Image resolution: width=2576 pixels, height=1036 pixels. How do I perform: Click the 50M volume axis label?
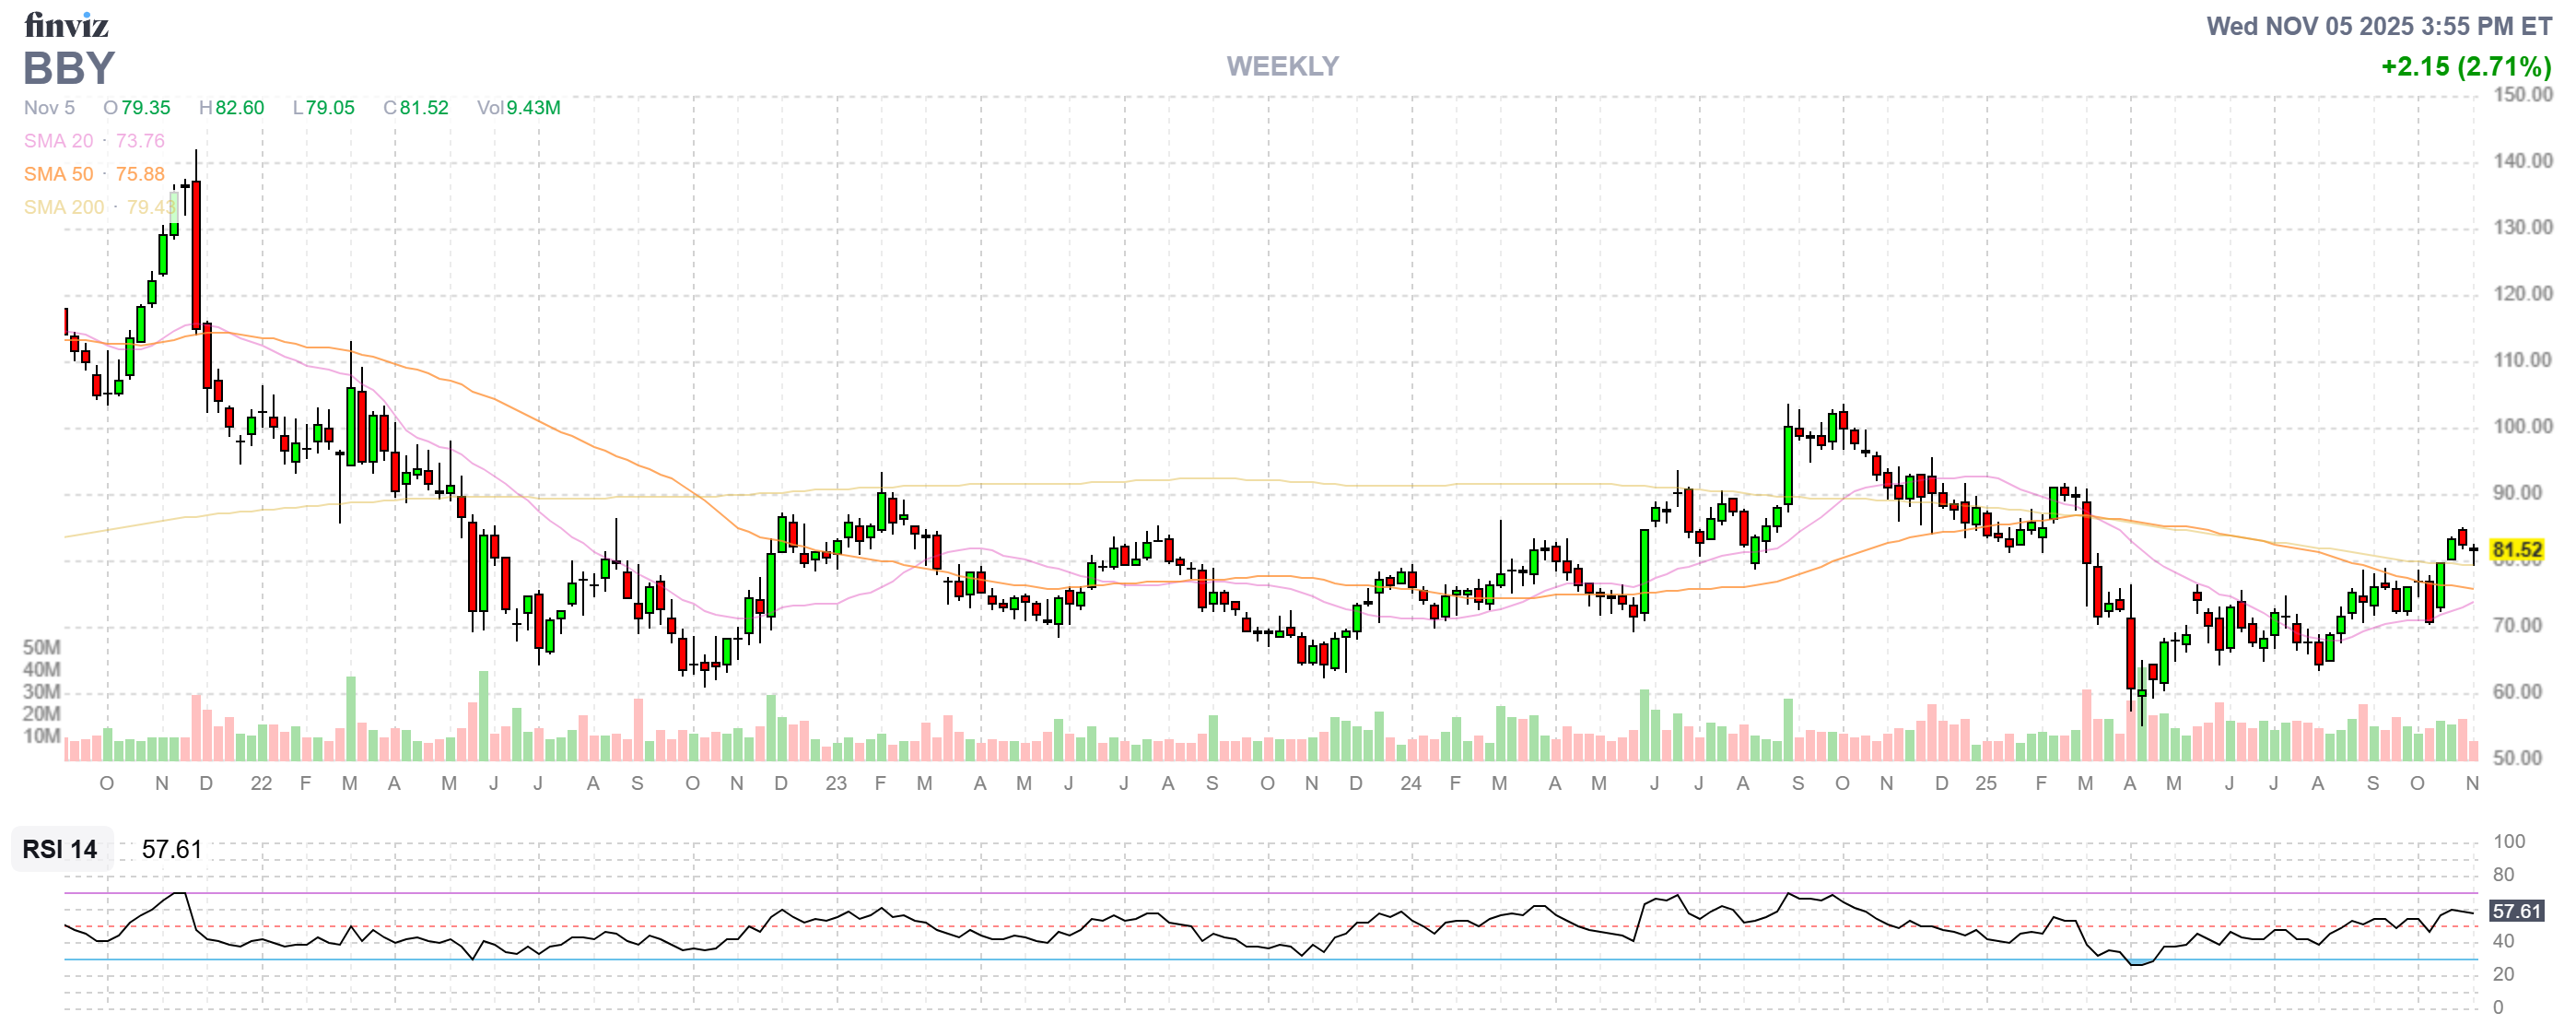[x=41, y=647]
